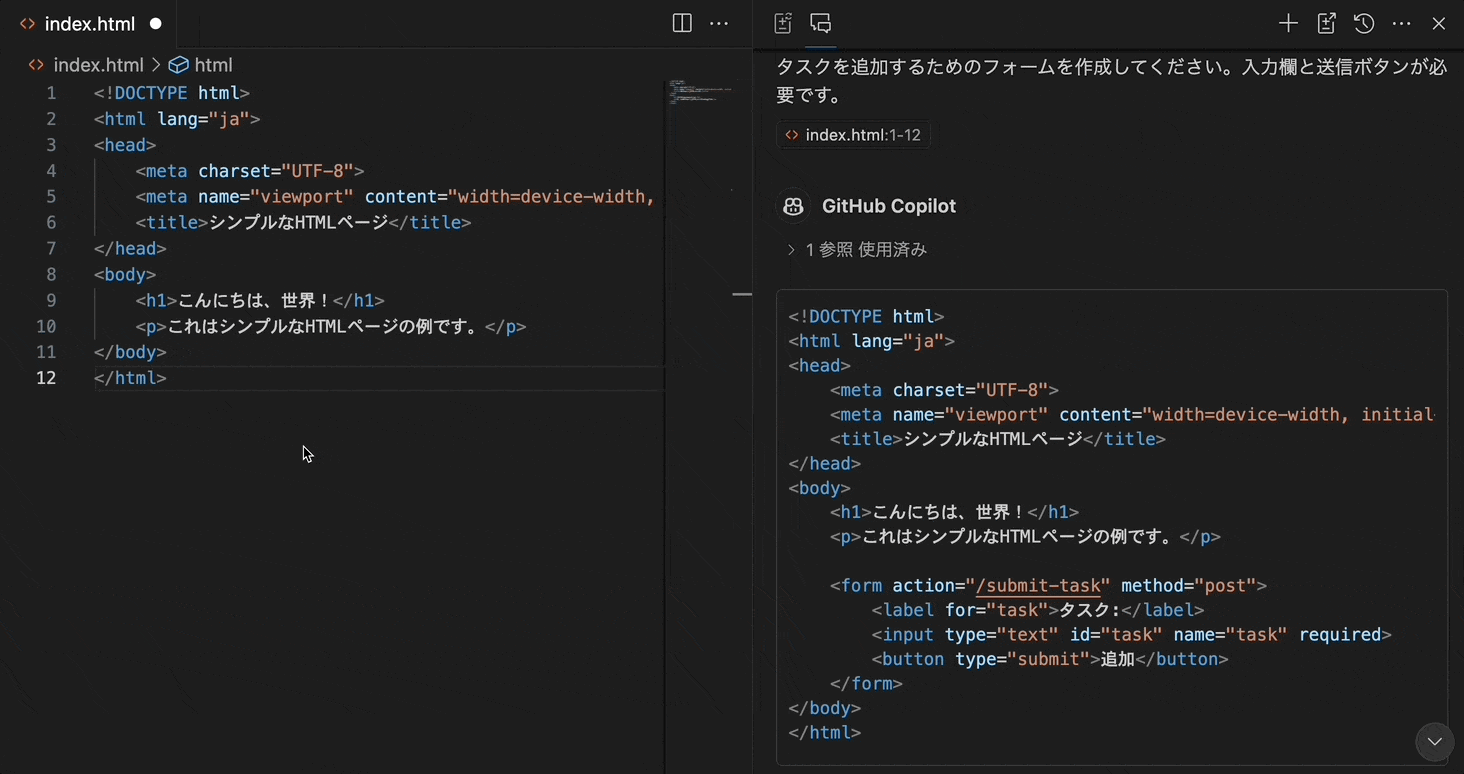Select the chat view icon in the panel header
The height and width of the screenshot is (774, 1464).
point(821,24)
